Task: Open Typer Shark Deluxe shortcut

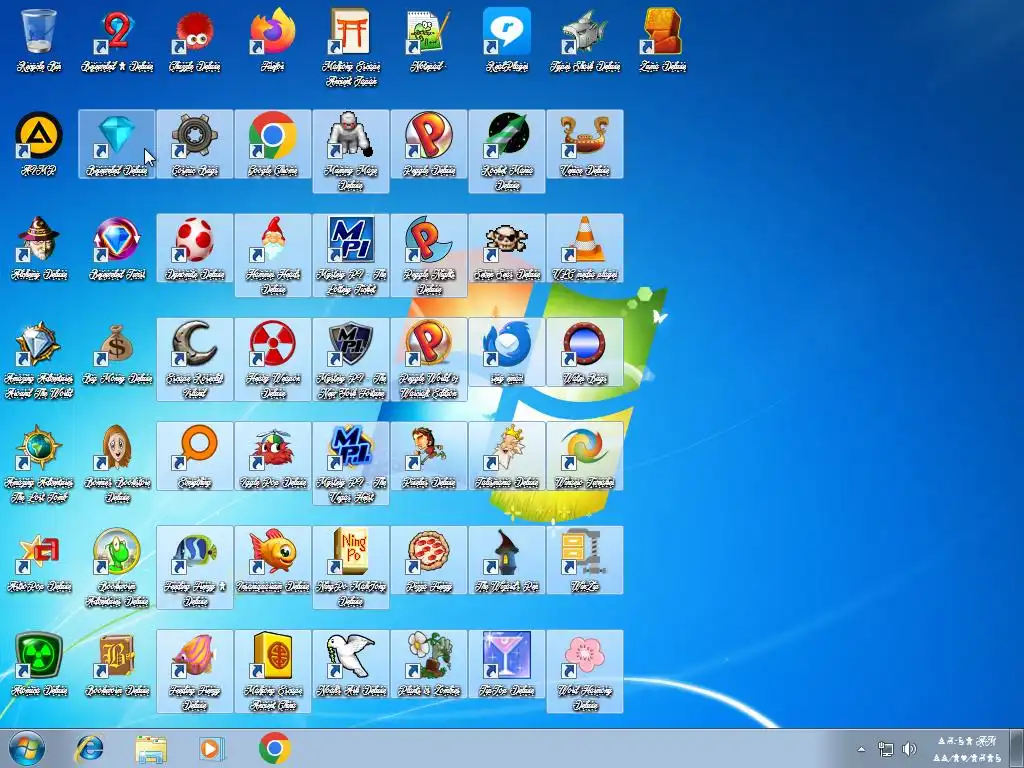Action: tap(584, 40)
